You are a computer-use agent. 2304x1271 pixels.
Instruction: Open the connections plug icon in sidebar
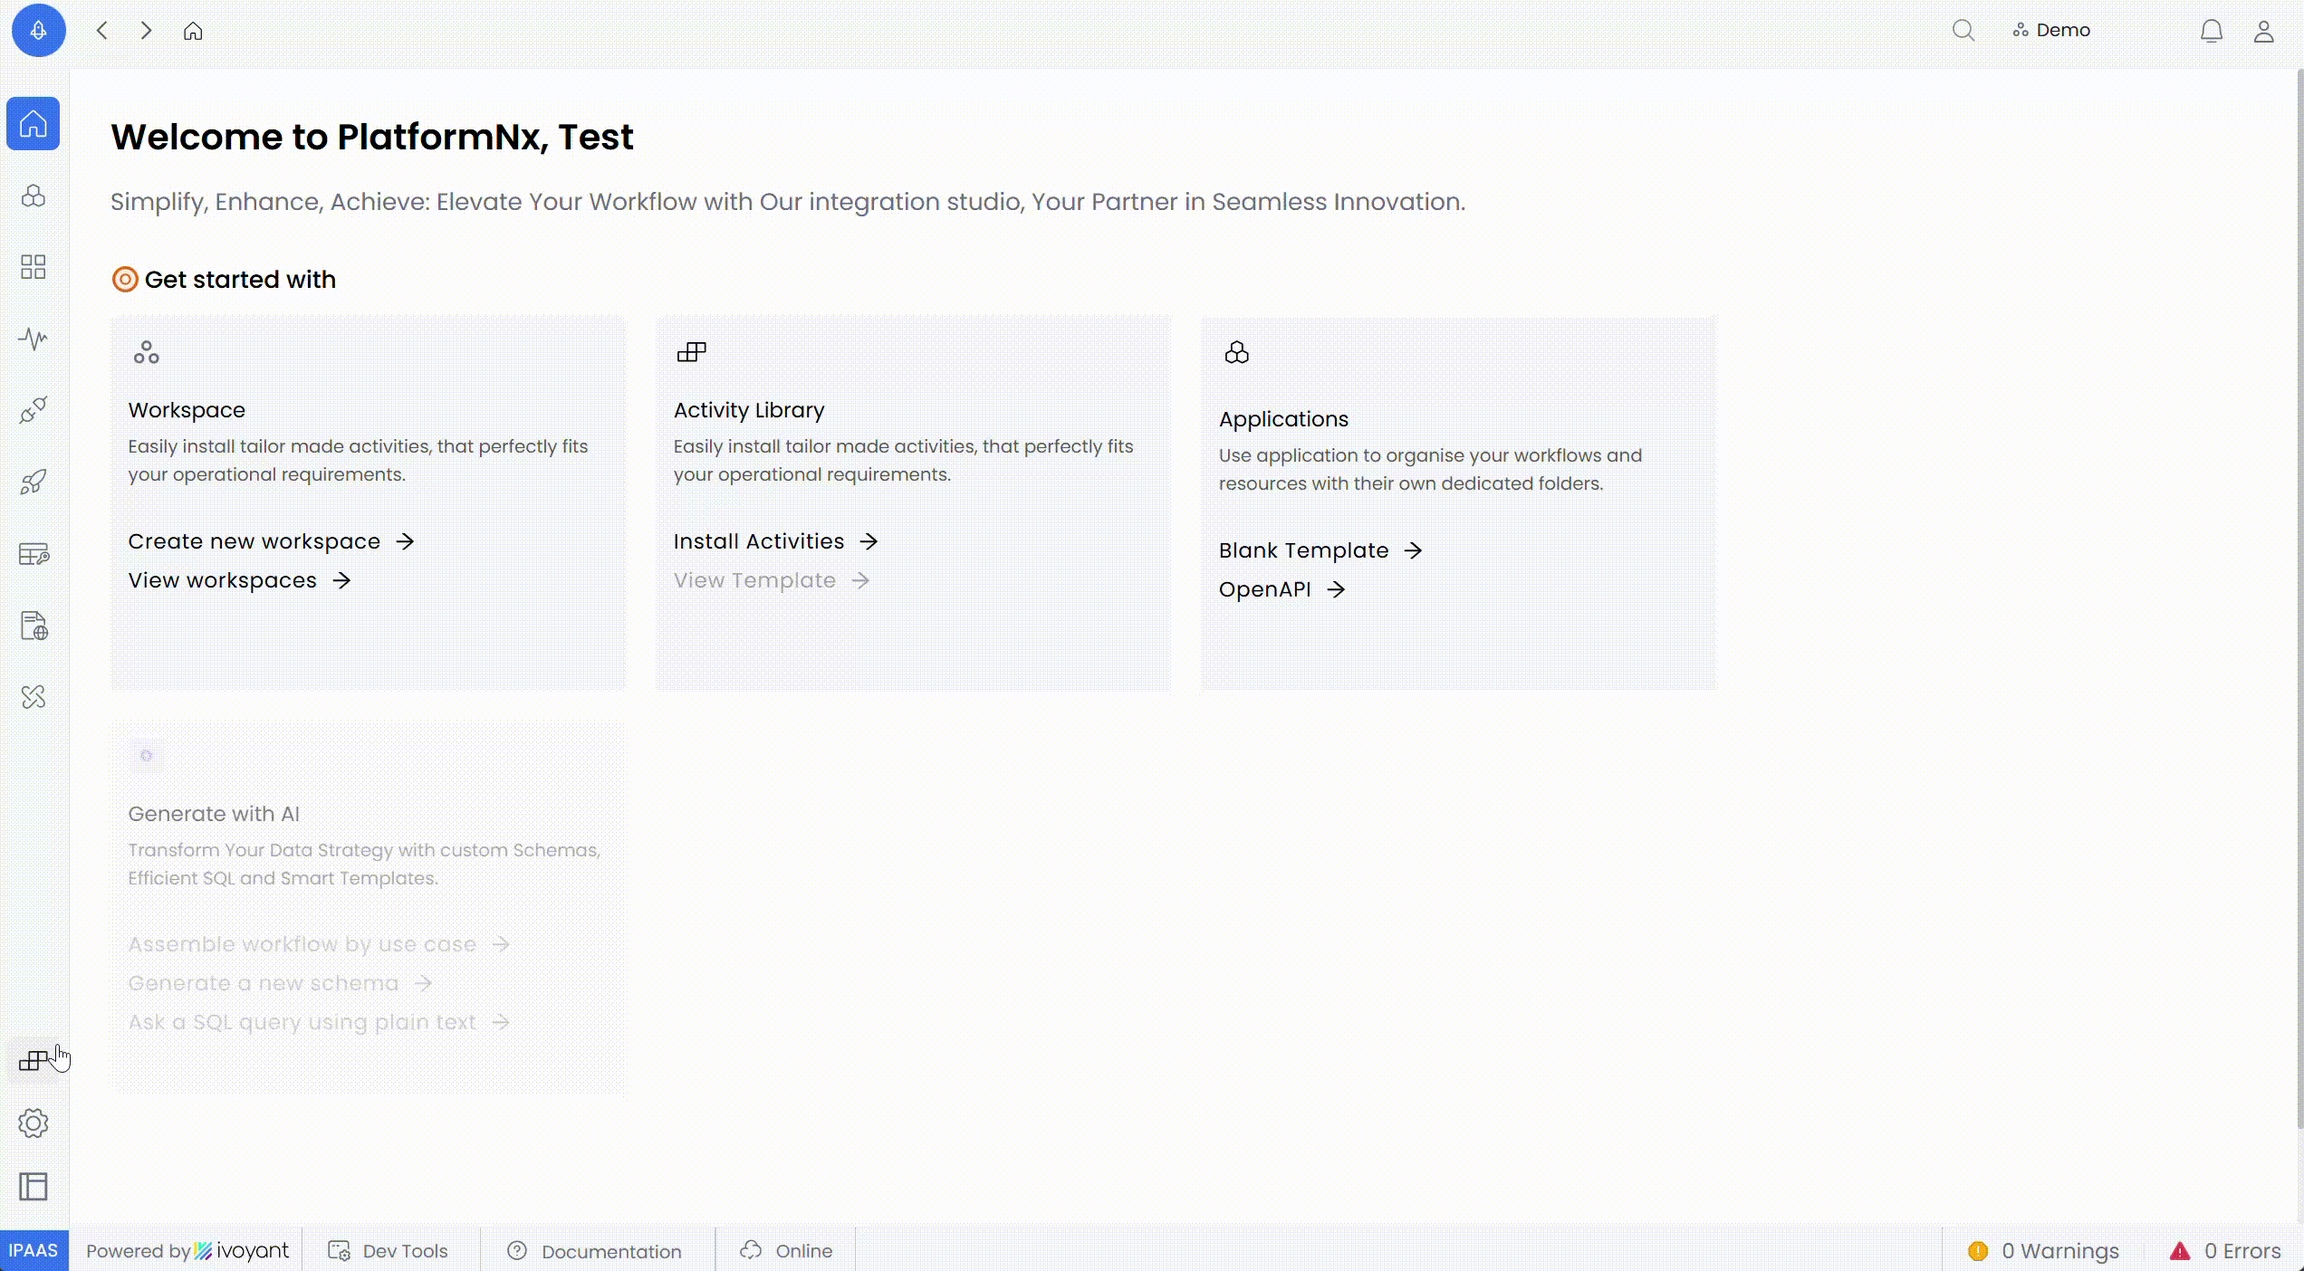[x=33, y=410]
